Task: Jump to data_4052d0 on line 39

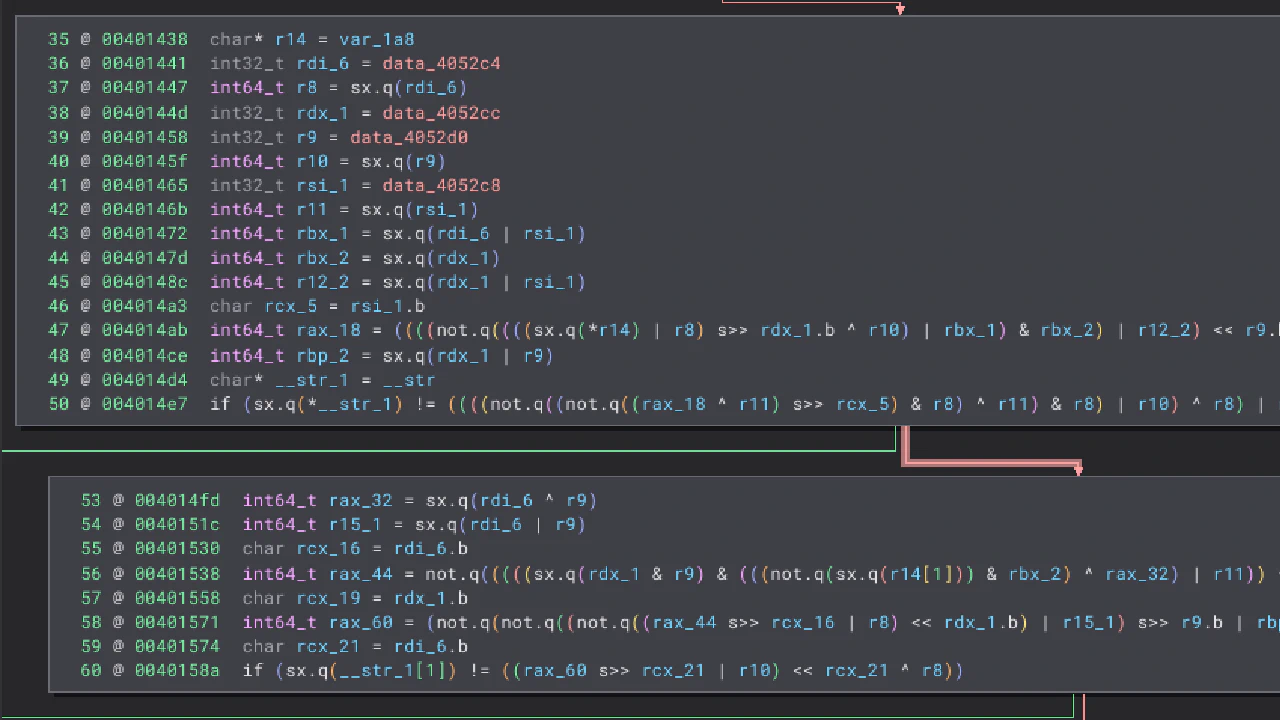Action: pos(408,137)
